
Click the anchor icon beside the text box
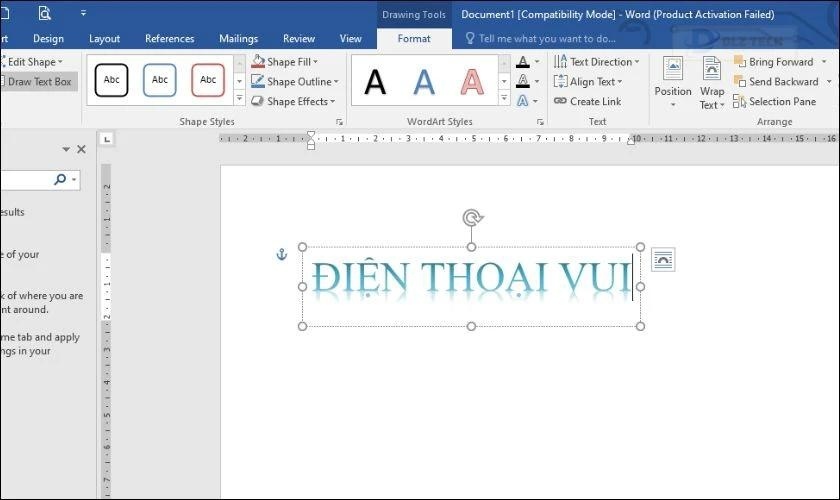coord(282,254)
